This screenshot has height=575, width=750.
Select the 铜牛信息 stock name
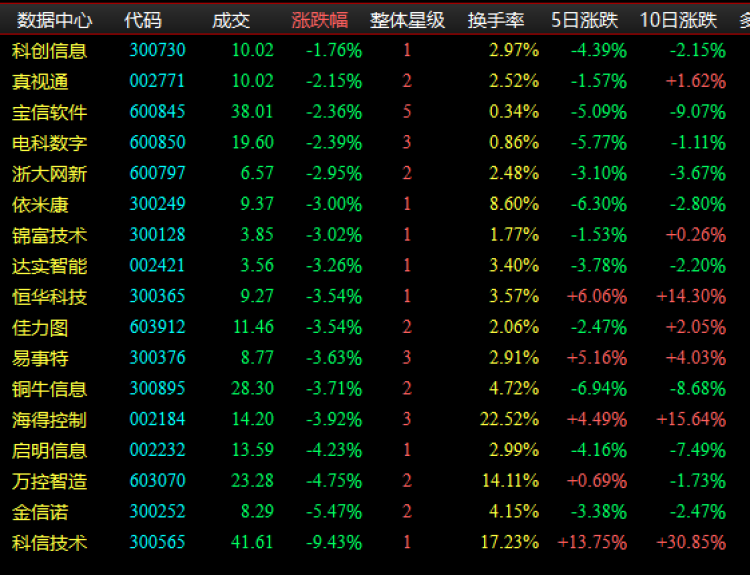tap(49, 389)
